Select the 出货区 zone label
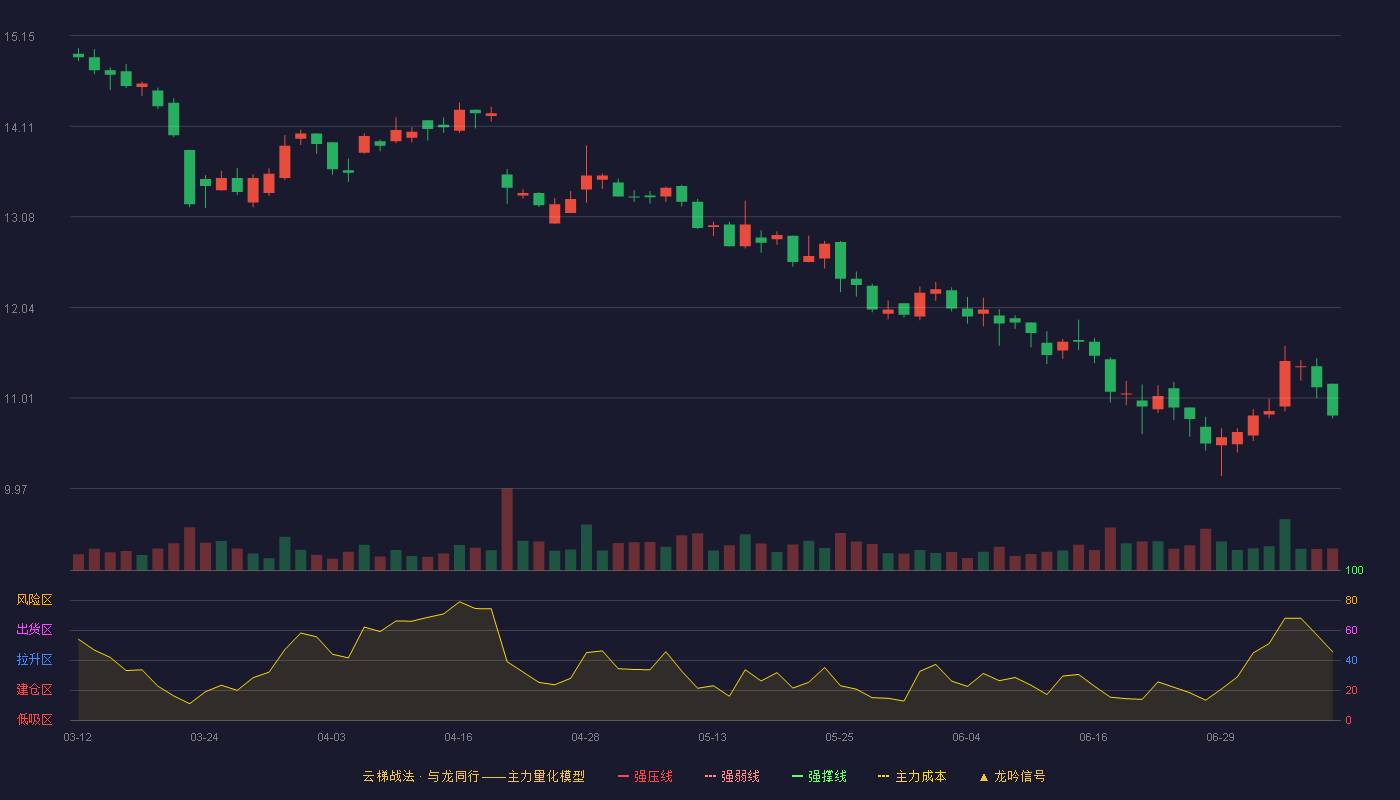 tap(34, 630)
